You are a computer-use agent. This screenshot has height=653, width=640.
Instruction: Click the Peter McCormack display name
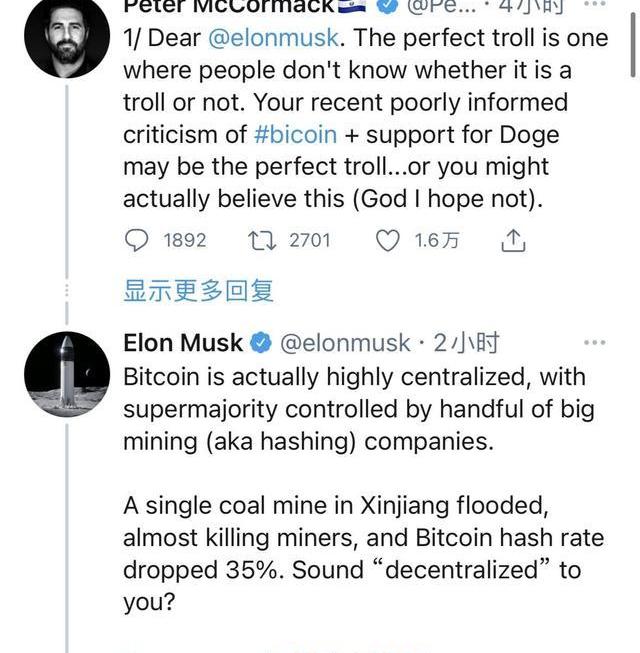[228, 7]
